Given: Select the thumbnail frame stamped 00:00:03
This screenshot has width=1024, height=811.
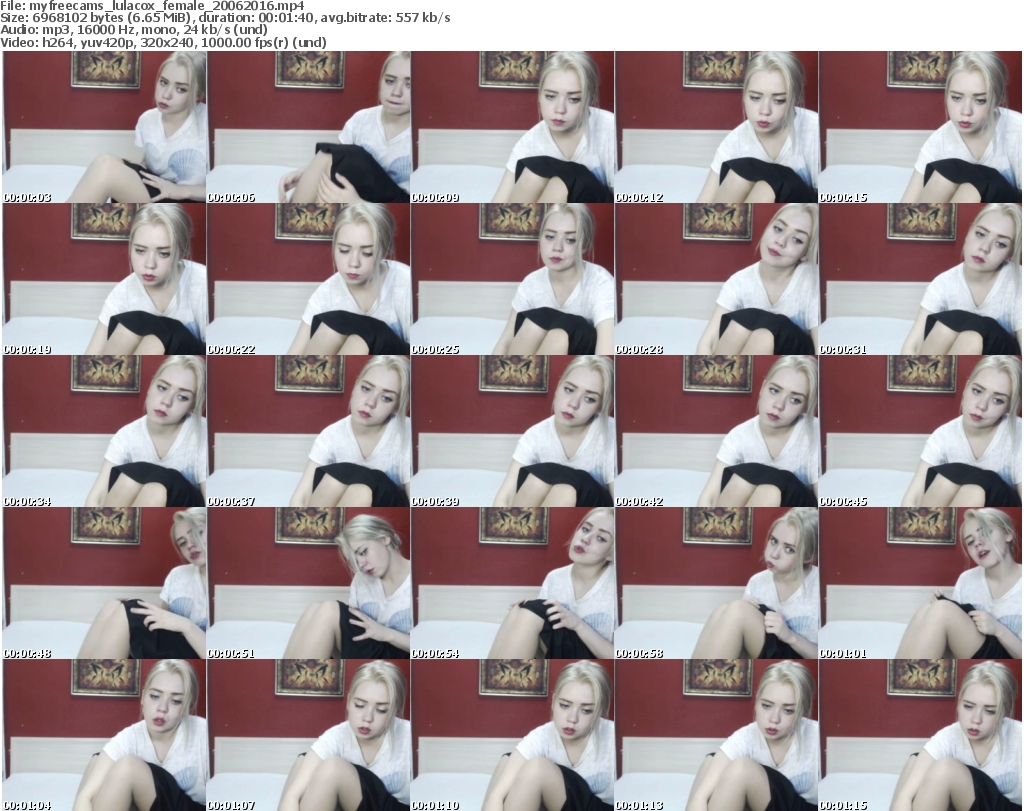Looking at the screenshot, I should 104,127.
